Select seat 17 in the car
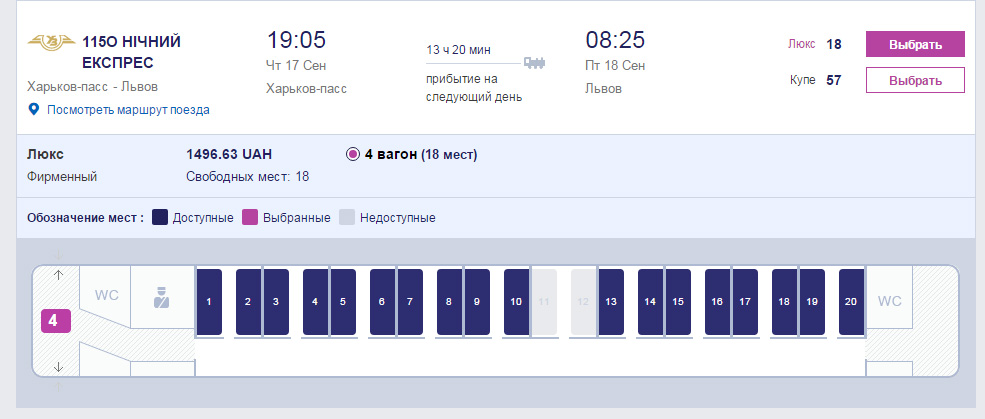Screen dimensions: 985x419 click(745, 302)
